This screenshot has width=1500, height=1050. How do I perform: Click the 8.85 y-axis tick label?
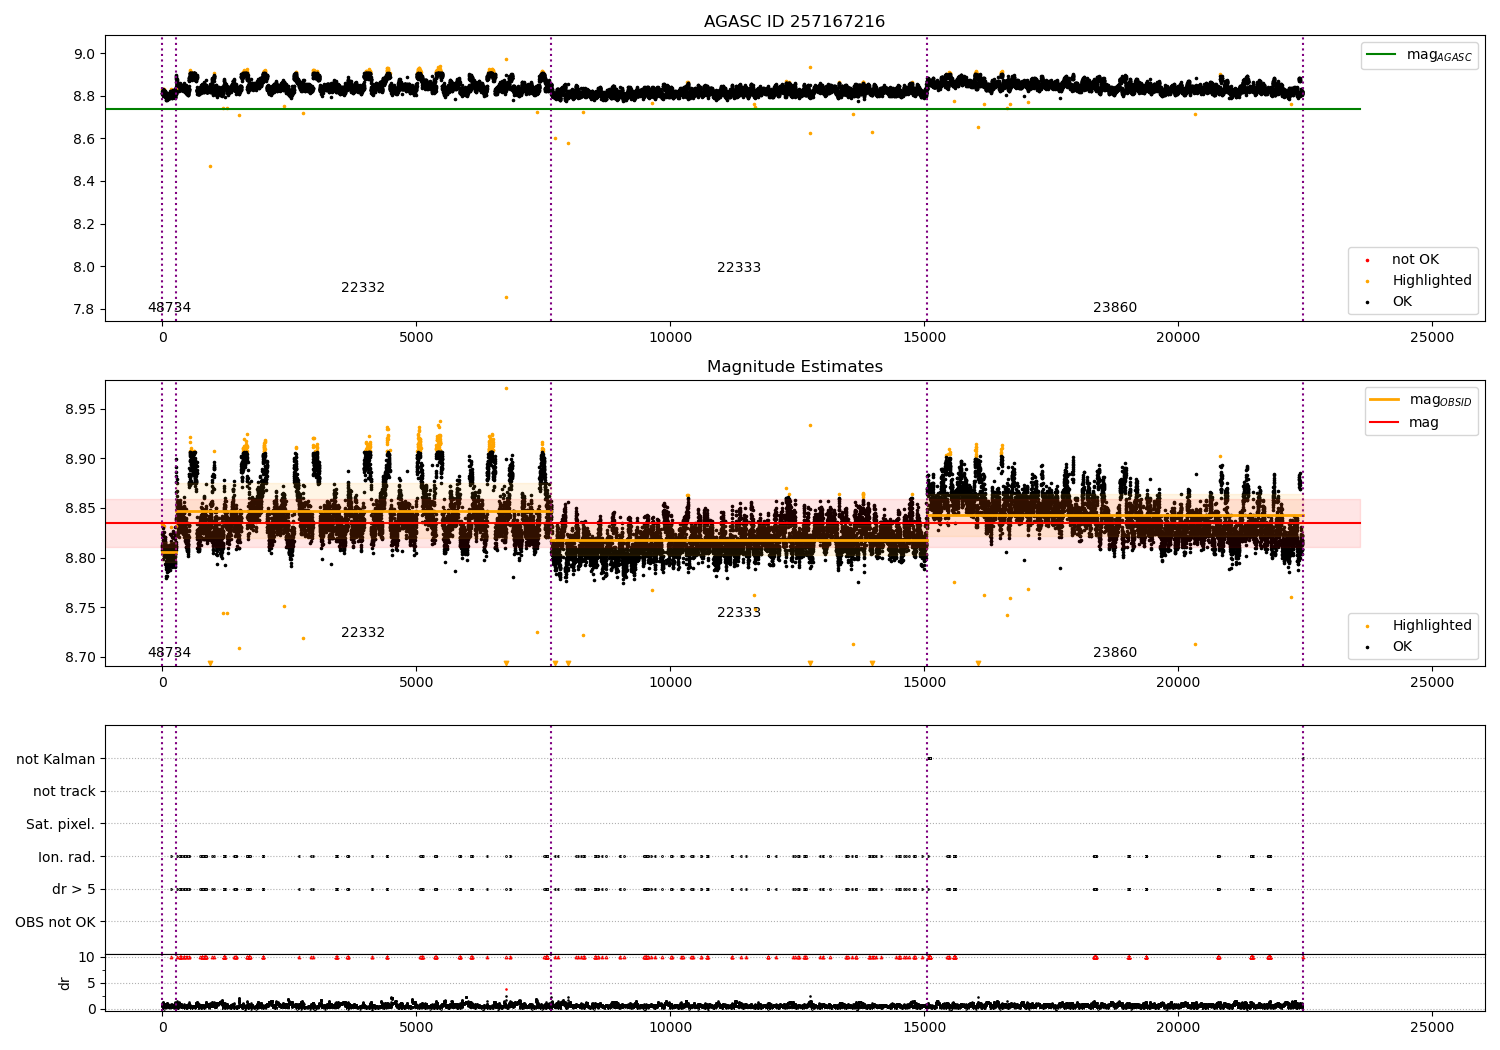coord(80,509)
